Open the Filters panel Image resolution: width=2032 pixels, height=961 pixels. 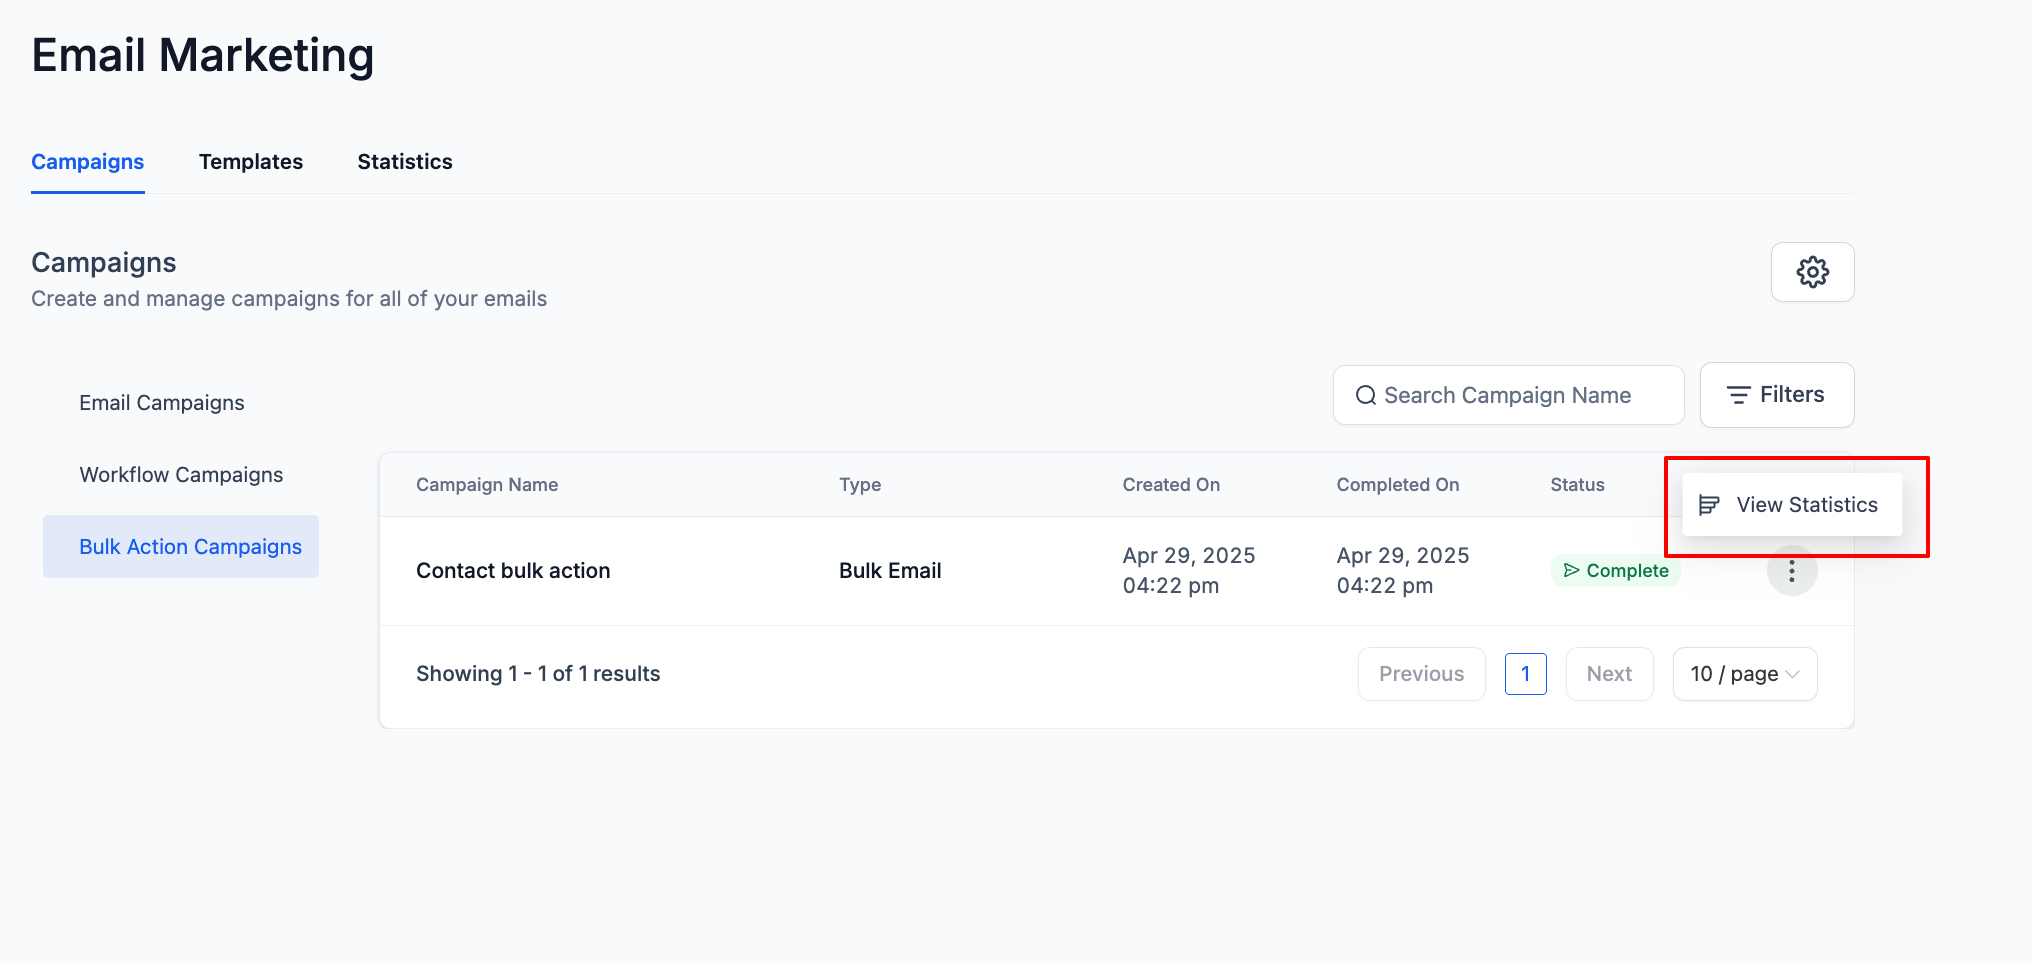[x=1776, y=395]
